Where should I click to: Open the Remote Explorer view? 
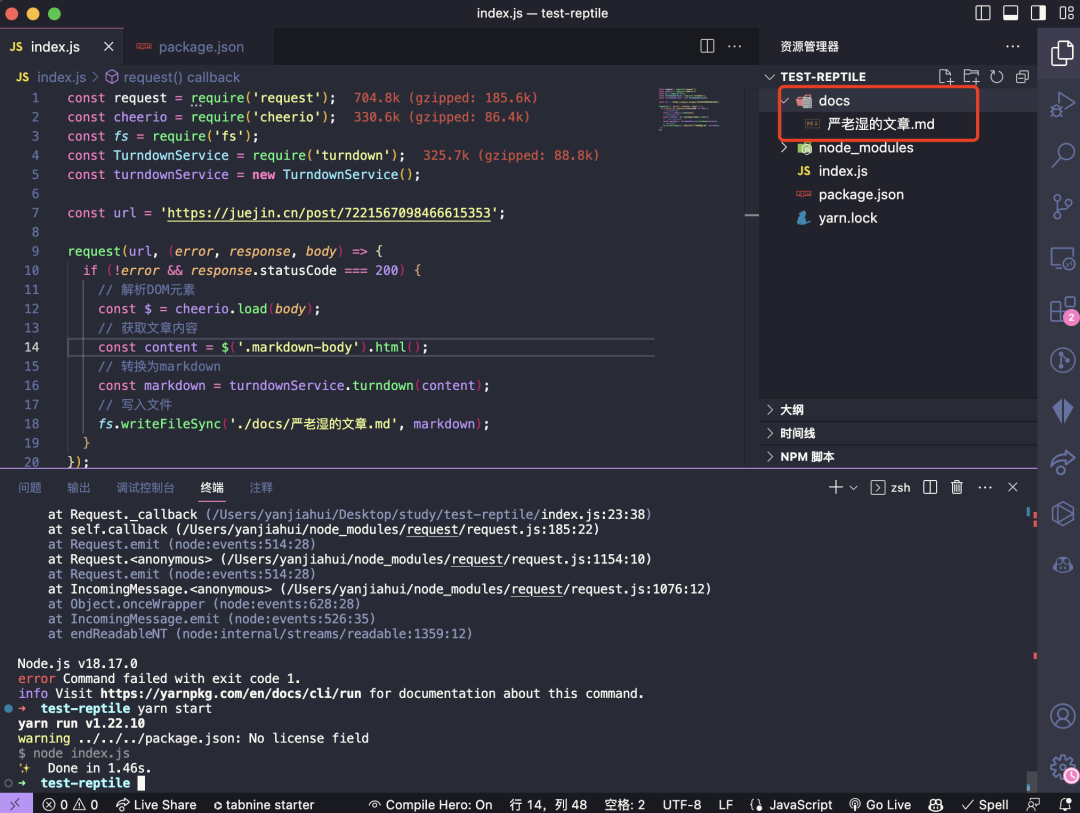coord(1061,258)
